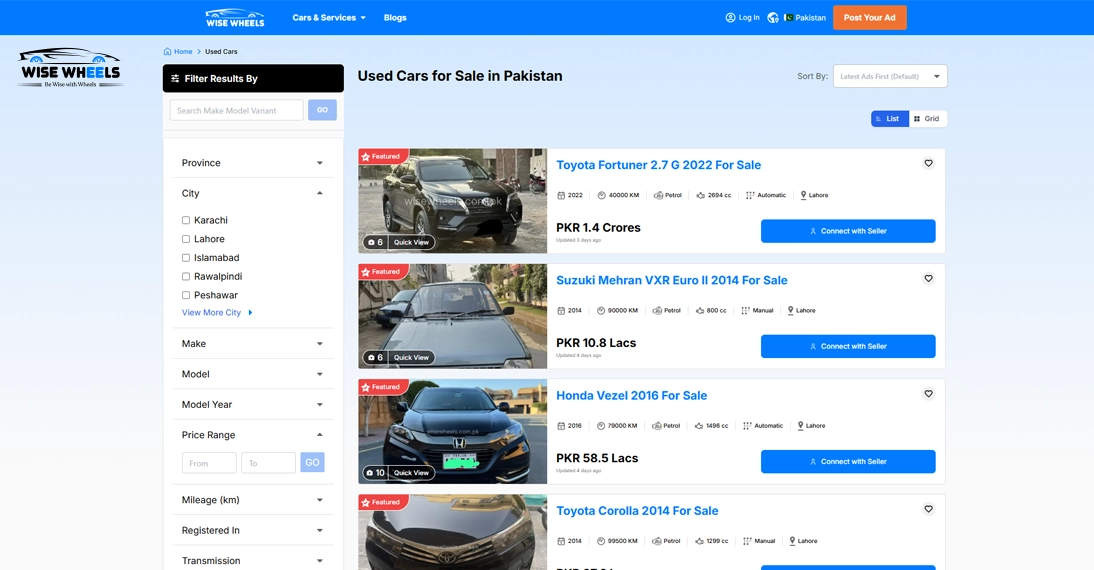Favorite the Toyota Corolla listing heart
Screen dimensions: 1094x570
[929, 509]
